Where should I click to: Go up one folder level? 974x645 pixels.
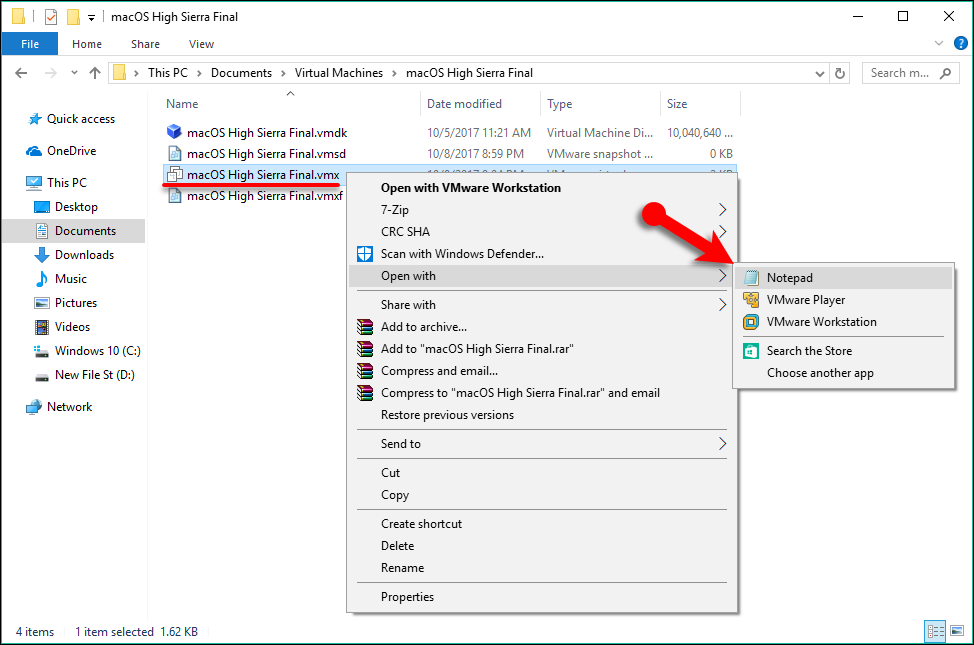[x=94, y=73]
